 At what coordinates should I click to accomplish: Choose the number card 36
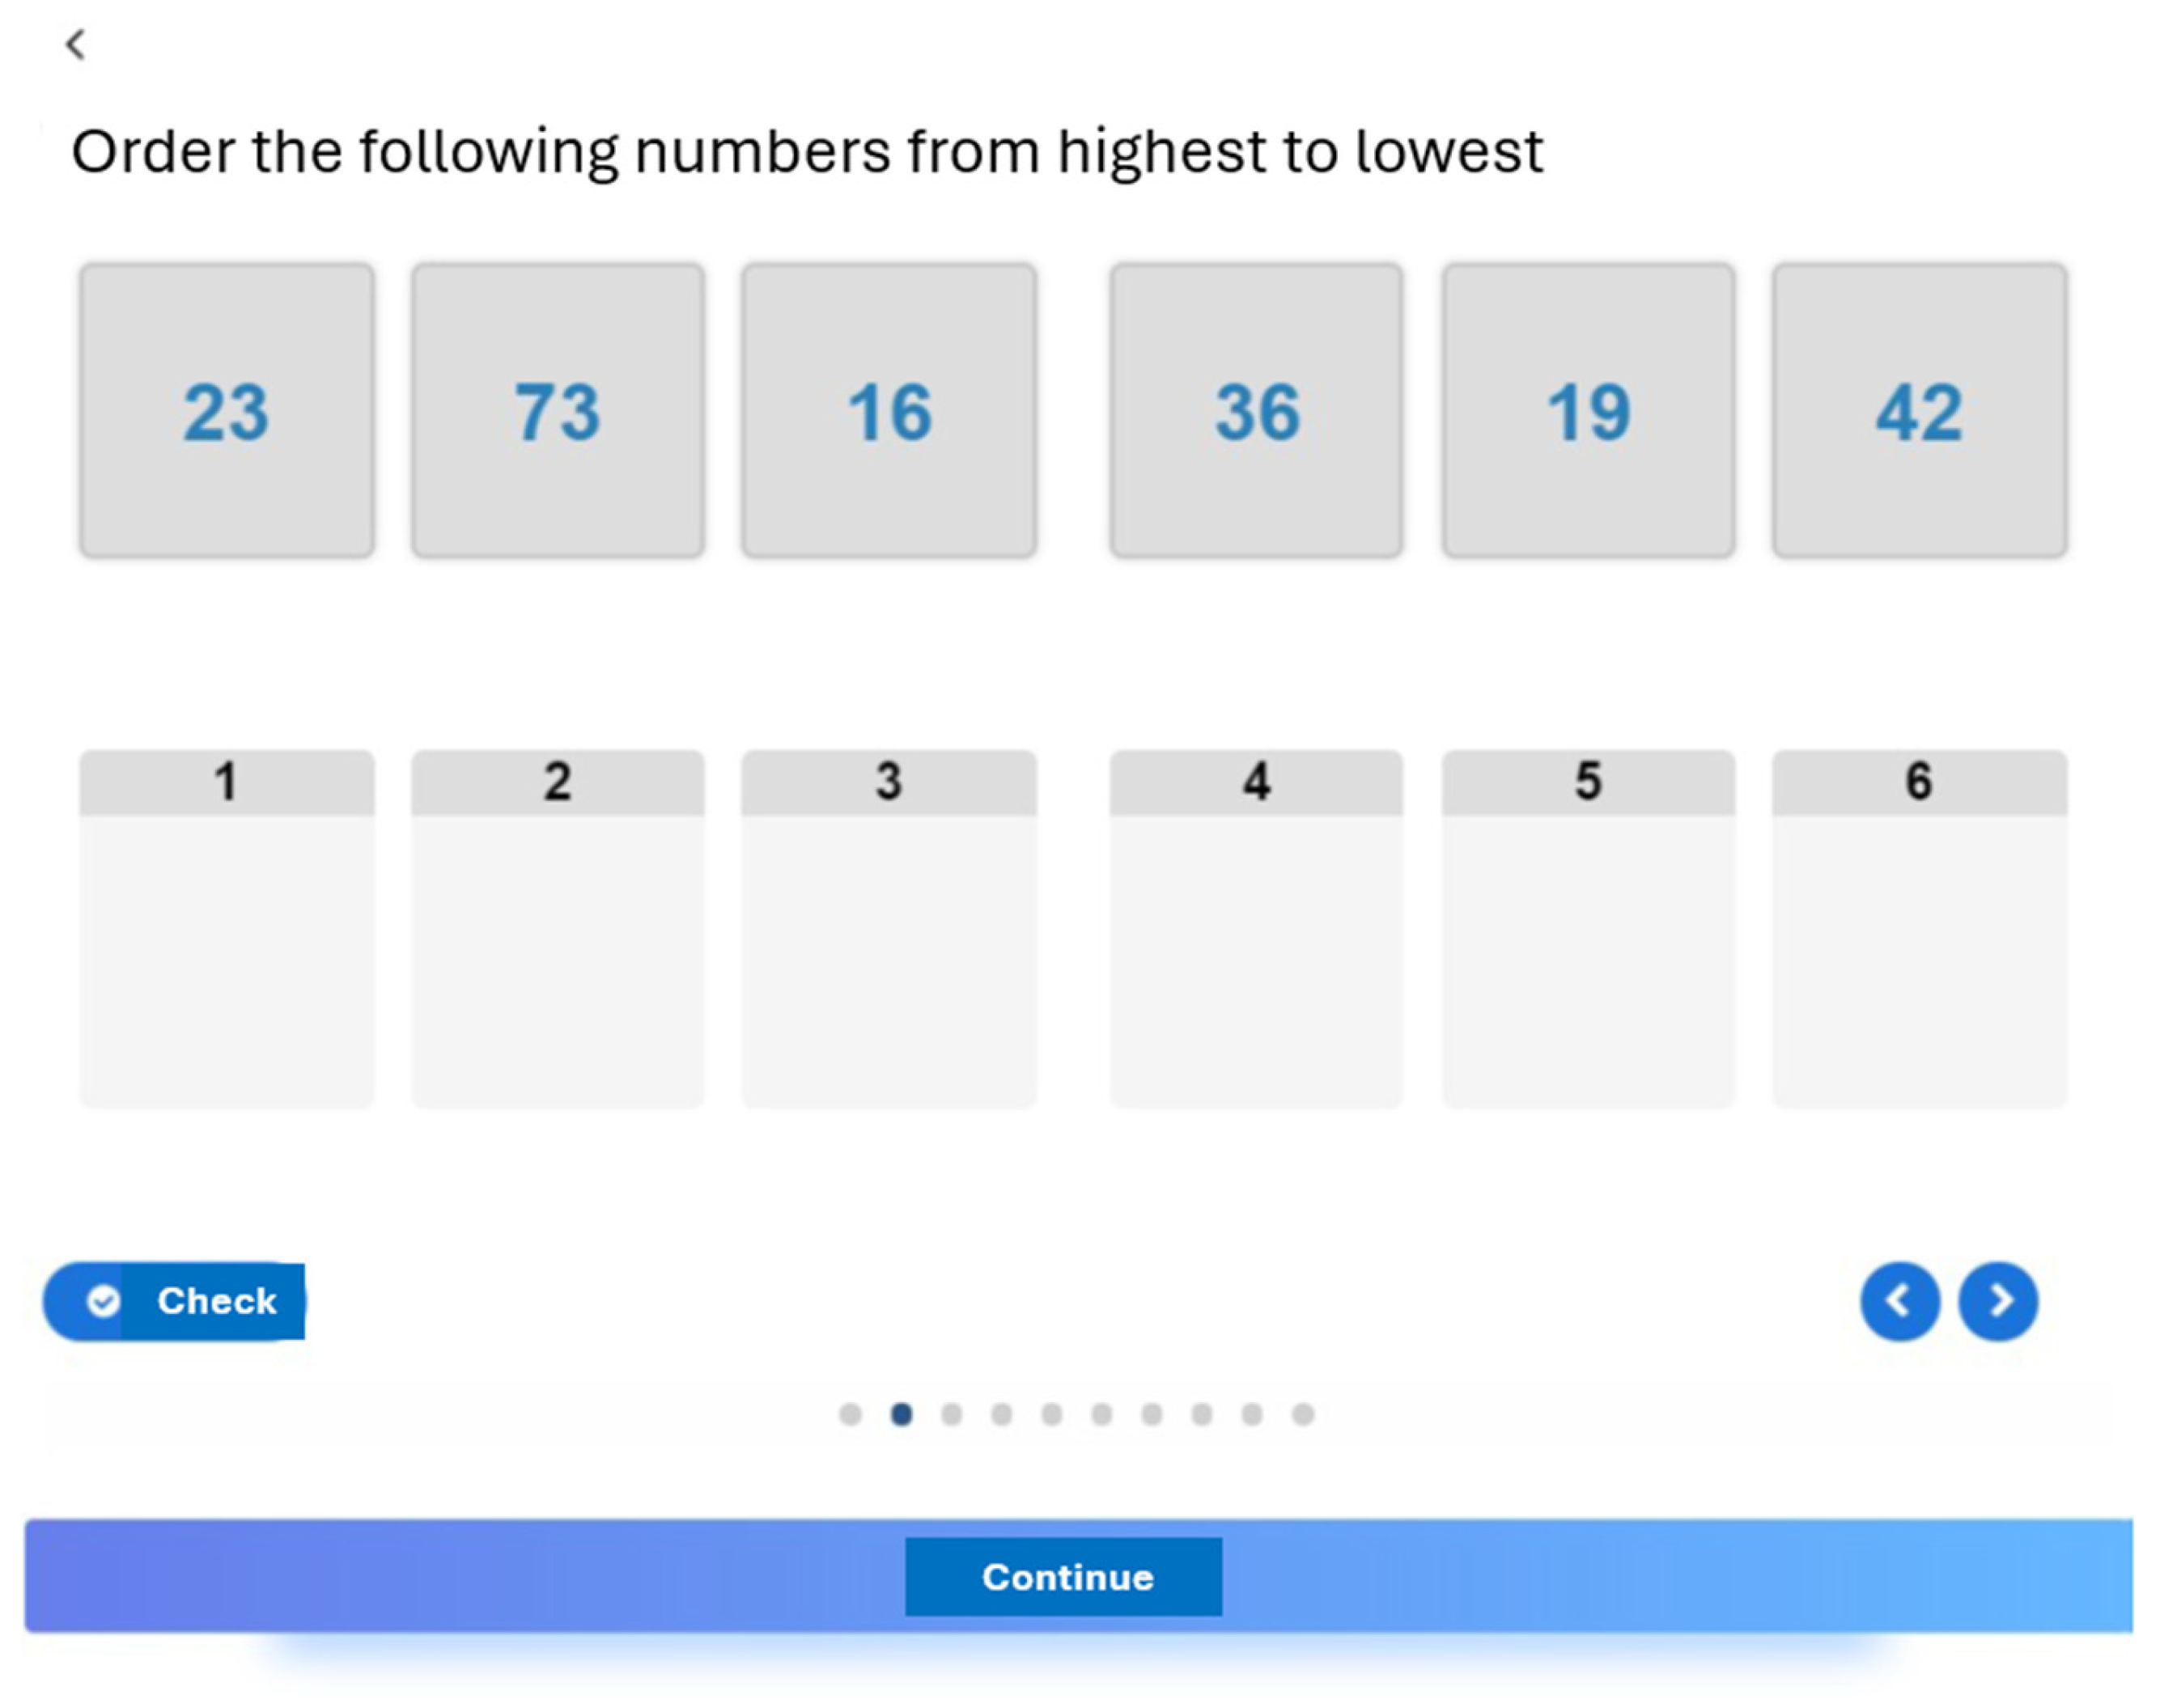click(1256, 411)
